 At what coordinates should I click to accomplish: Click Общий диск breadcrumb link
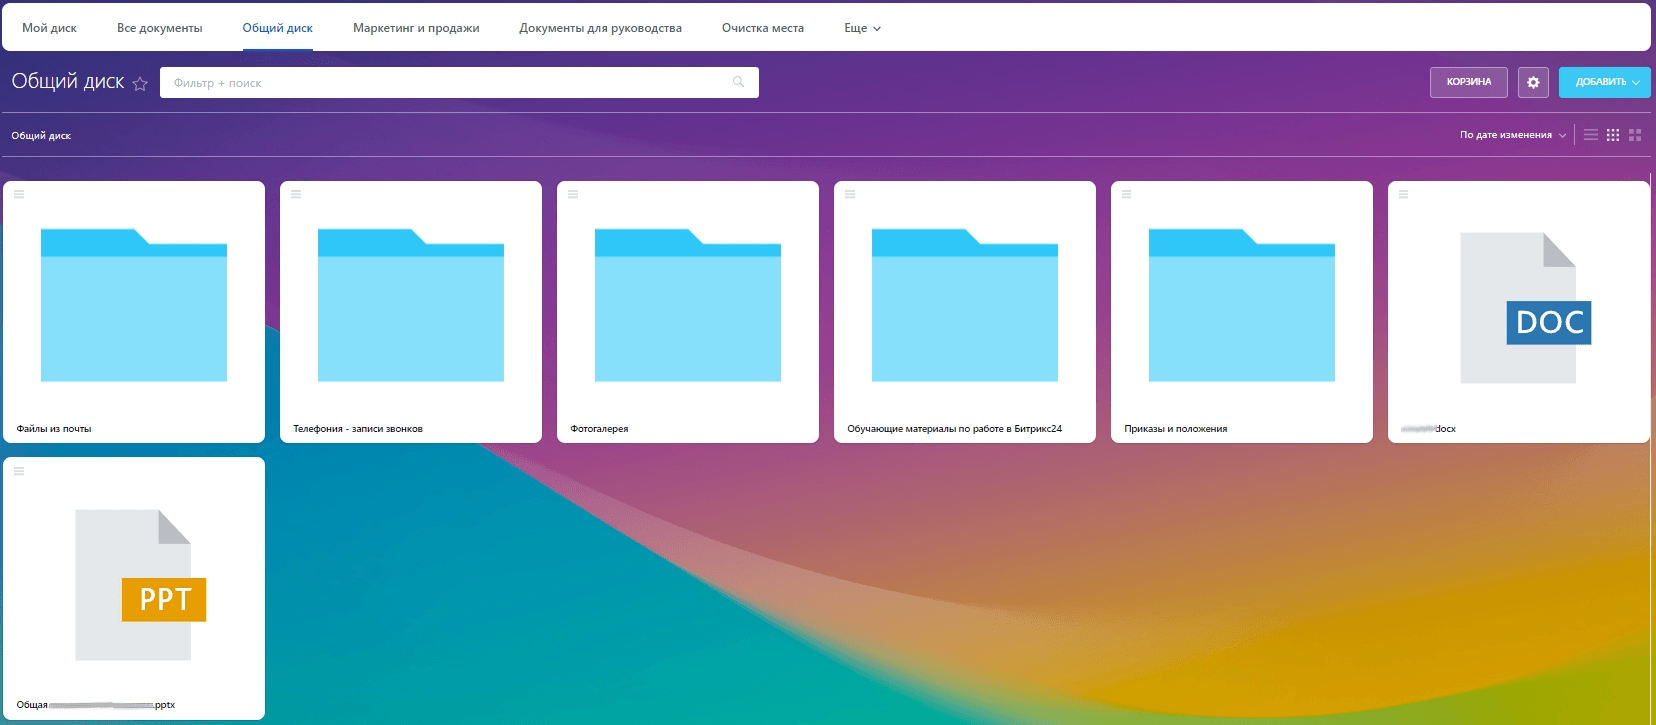(41, 136)
